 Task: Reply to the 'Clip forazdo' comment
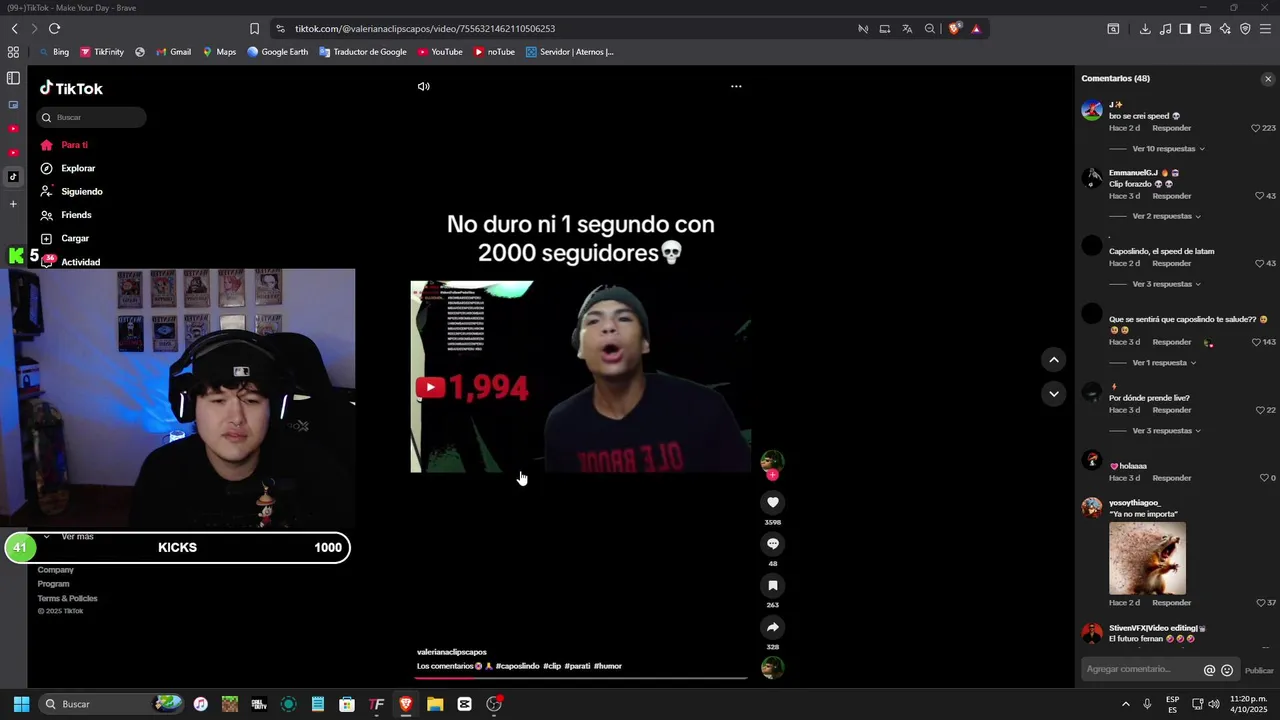[x=1171, y=196]
